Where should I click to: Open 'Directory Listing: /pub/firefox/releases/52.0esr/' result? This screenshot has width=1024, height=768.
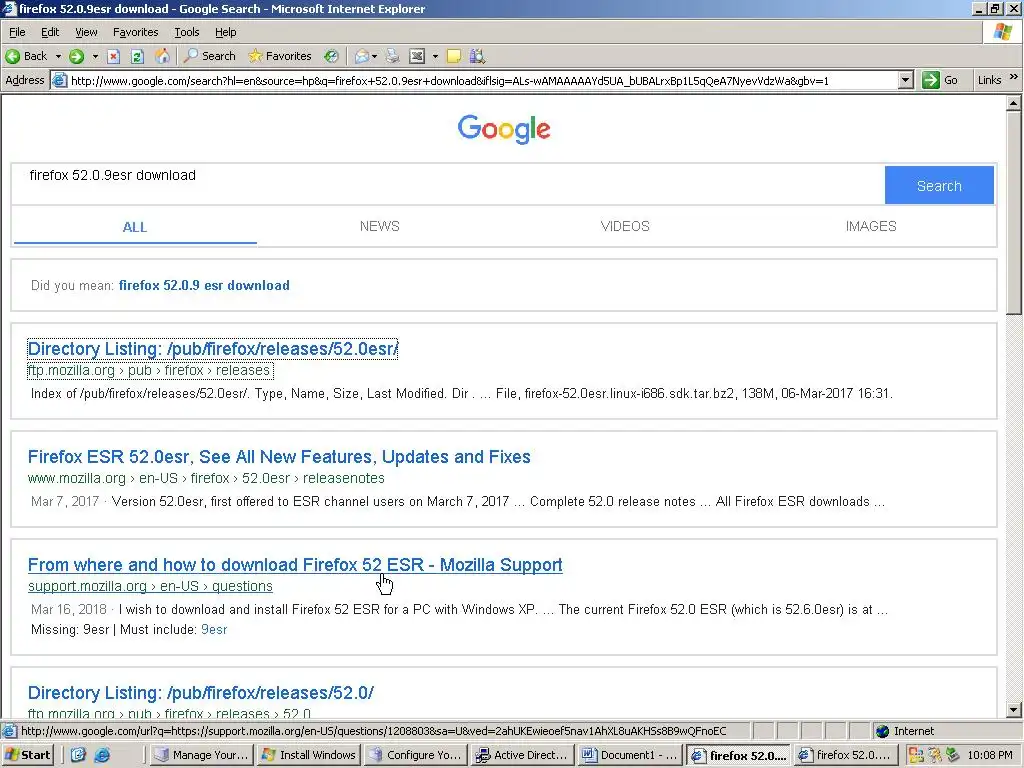point(213,349)
